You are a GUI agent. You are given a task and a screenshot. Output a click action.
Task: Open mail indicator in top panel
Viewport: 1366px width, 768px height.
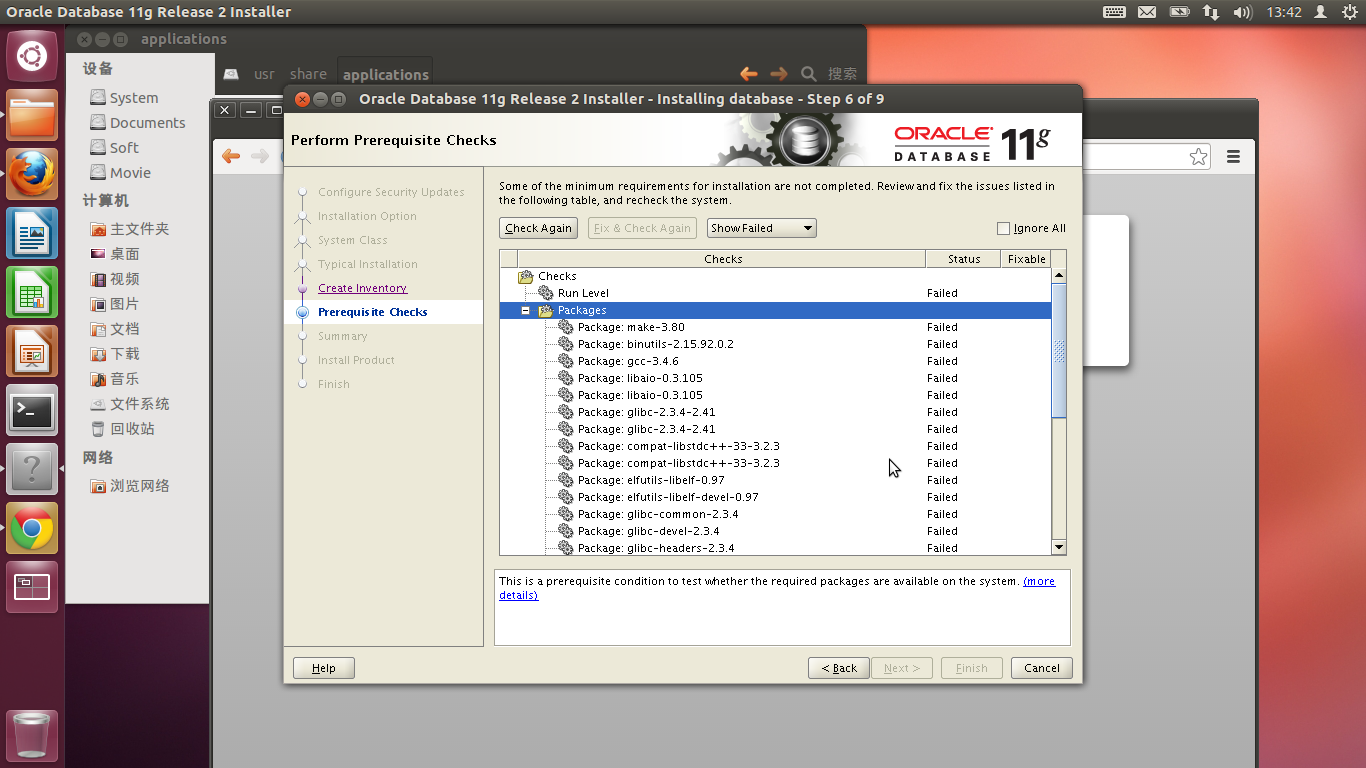pos(1147,12)
